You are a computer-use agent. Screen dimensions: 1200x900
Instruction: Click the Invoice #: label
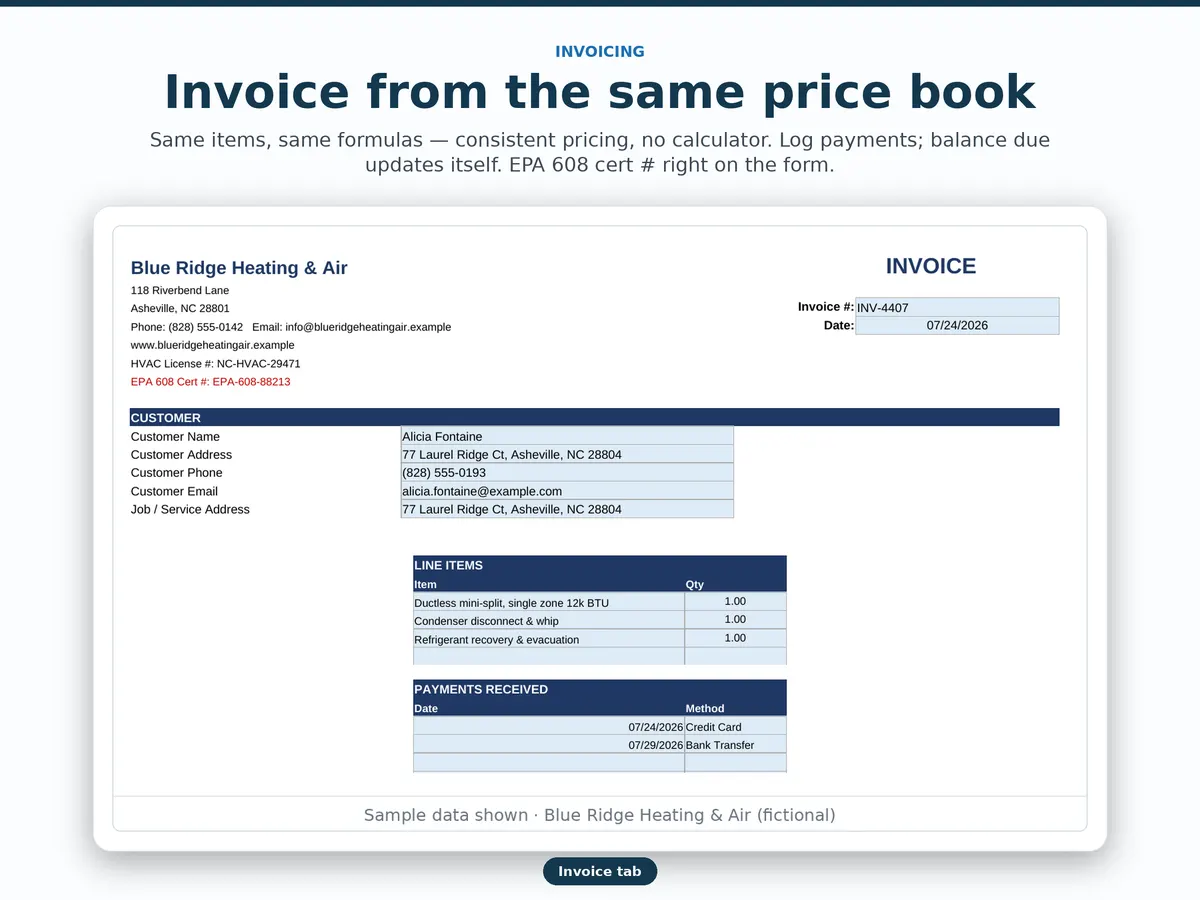coord(826,307)
